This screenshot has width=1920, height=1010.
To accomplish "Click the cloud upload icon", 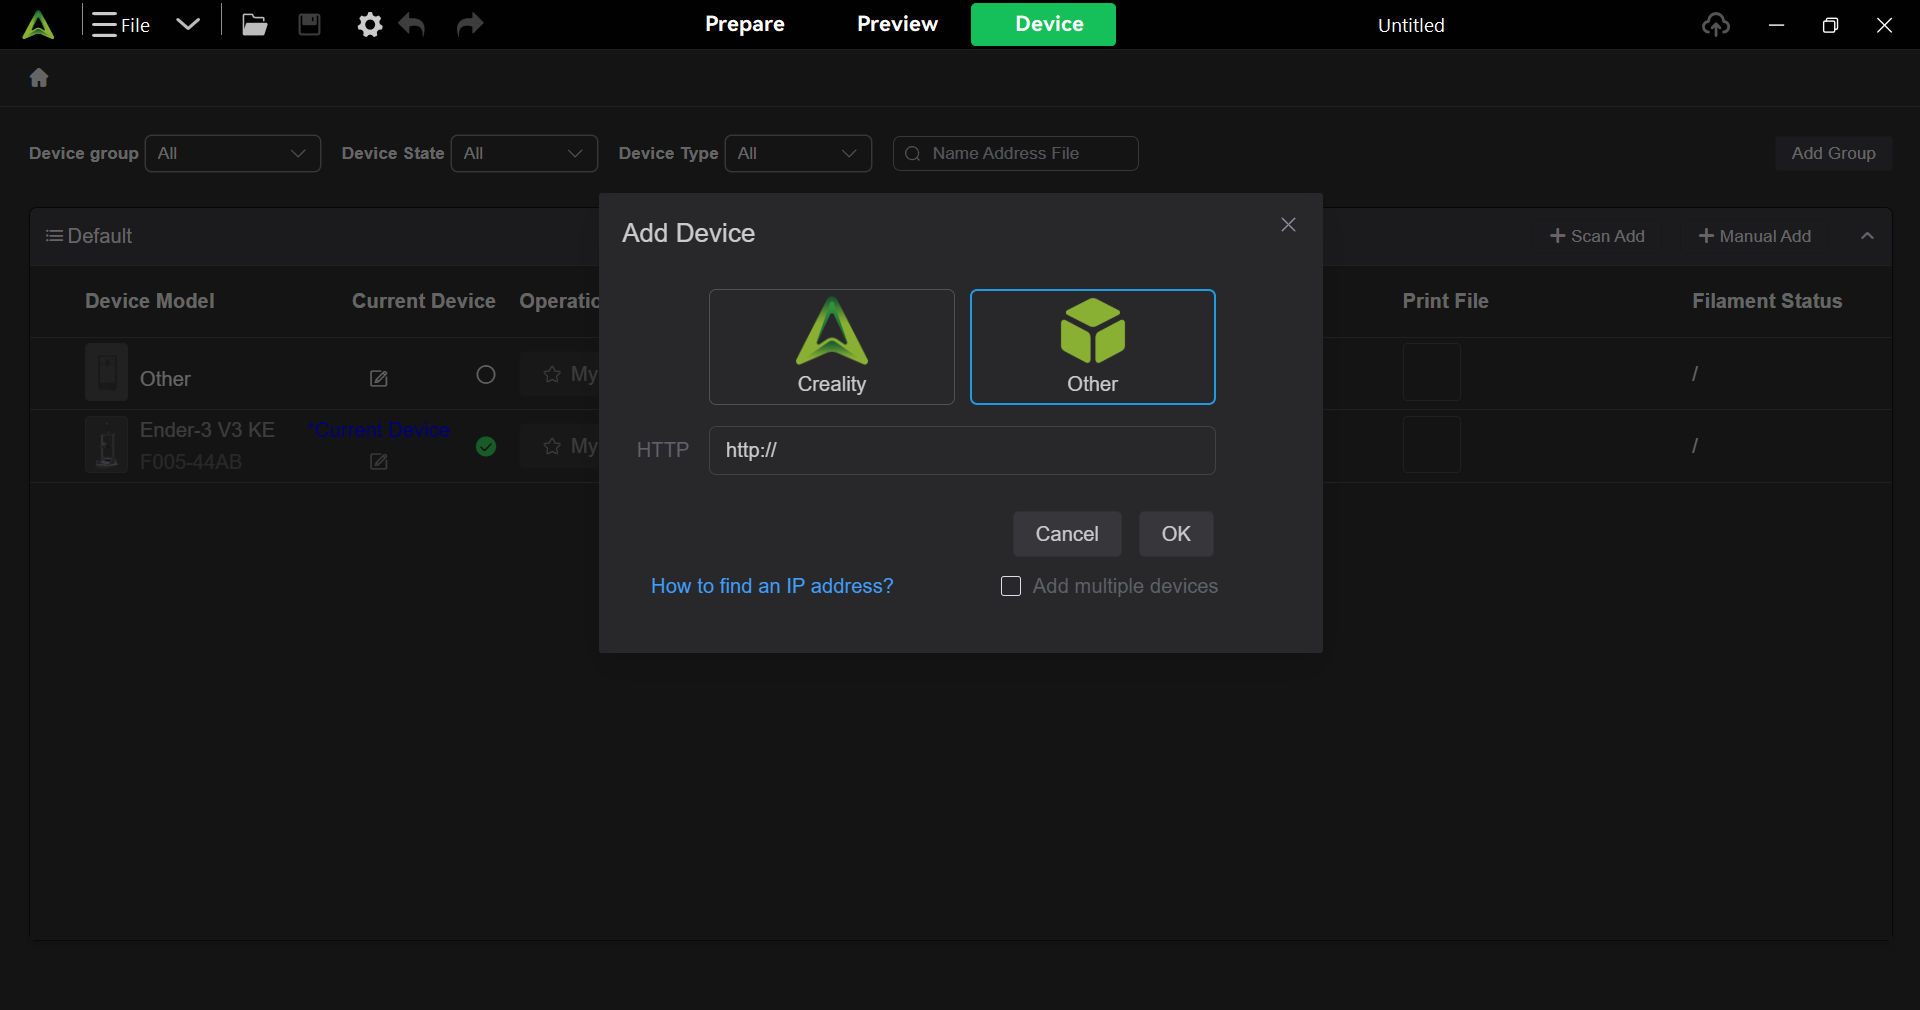I will tap(1716, 24).
